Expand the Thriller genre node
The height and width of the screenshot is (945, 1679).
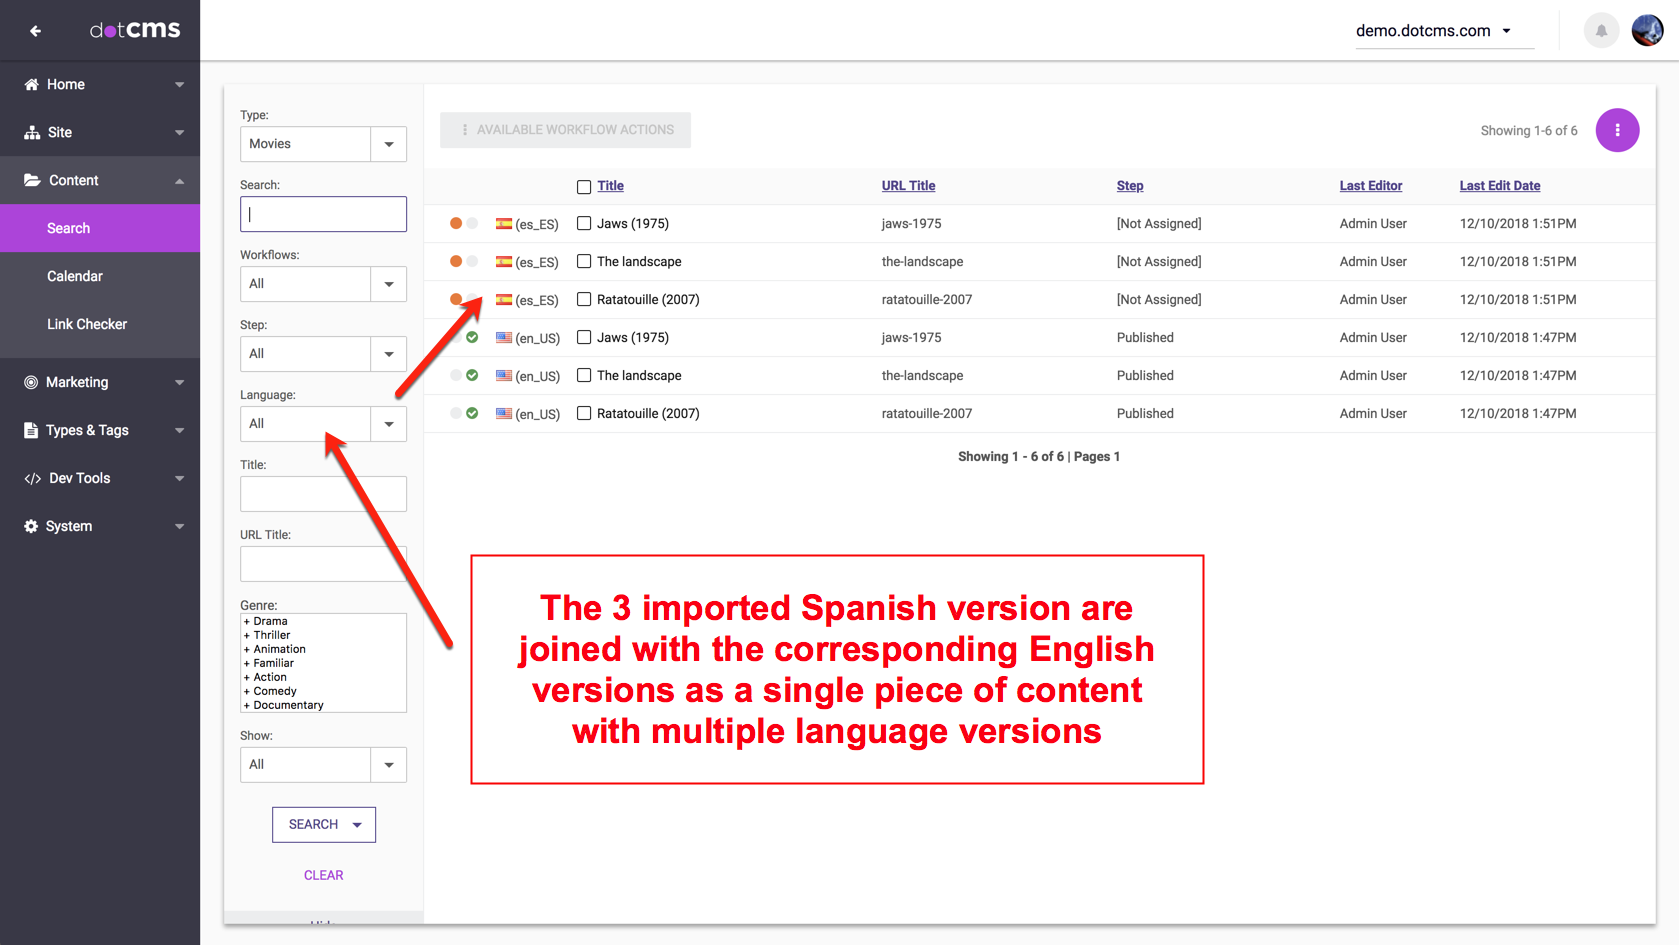pos(267,635)
